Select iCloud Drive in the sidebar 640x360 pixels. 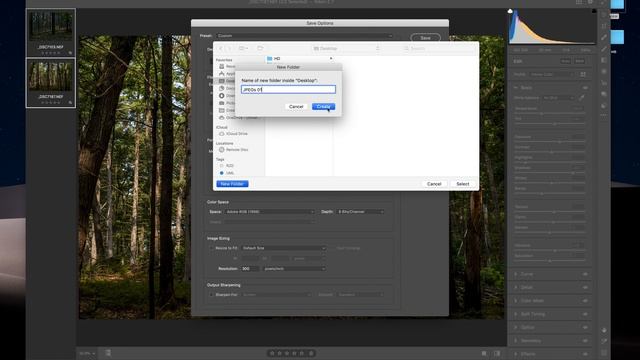[x=233, y=133]
